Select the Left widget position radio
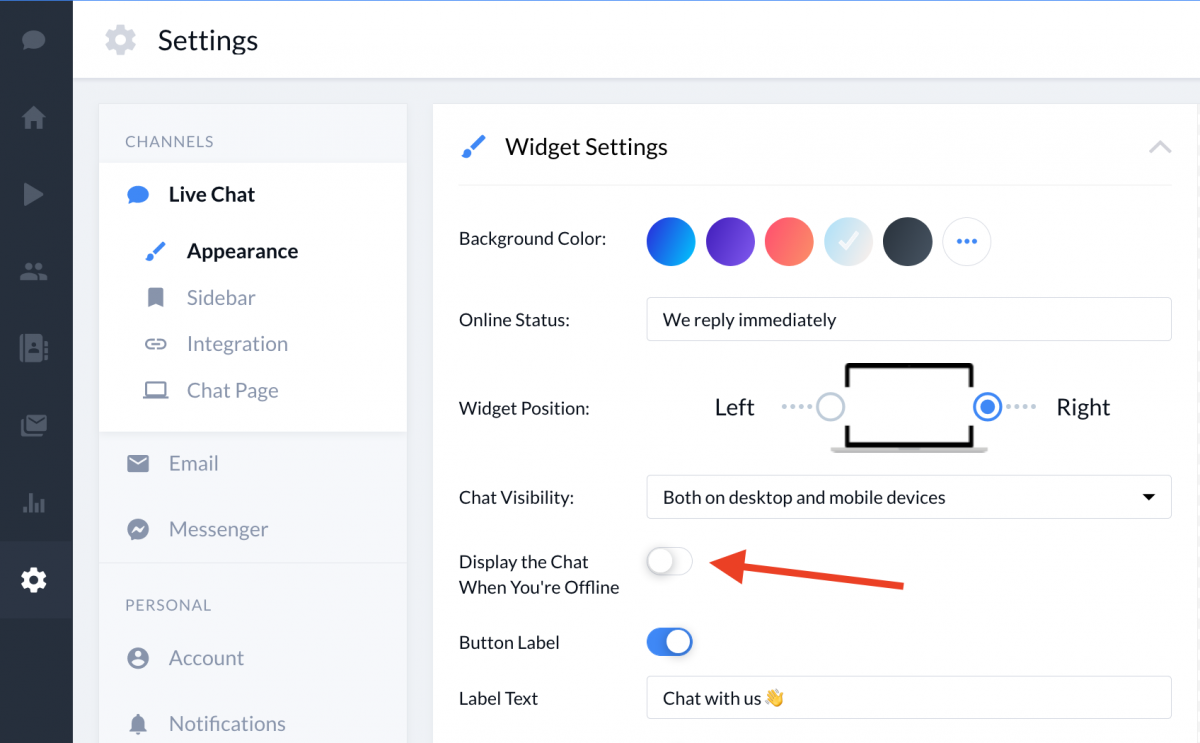The width and height of the screenshot is (1200, 743). [830, 407]
